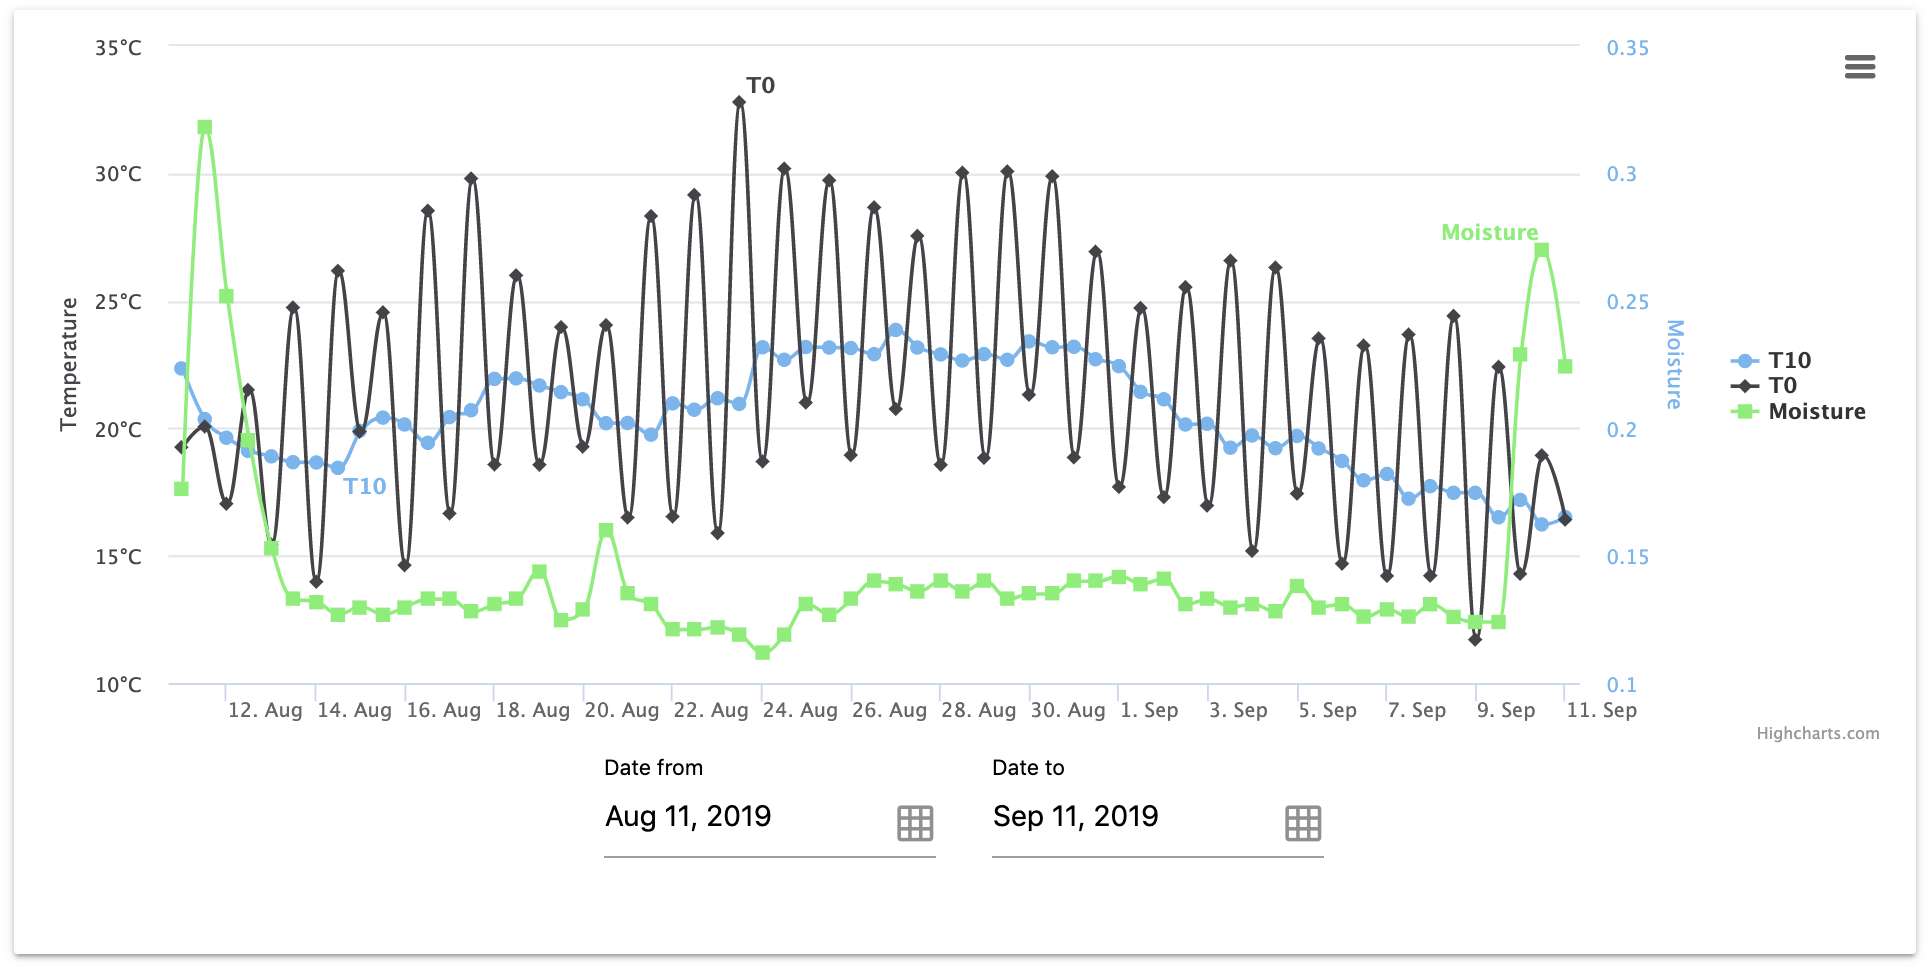Click the calendar icon next to Date from
This screenshot has width=1932, height=967.
[914, 823]
